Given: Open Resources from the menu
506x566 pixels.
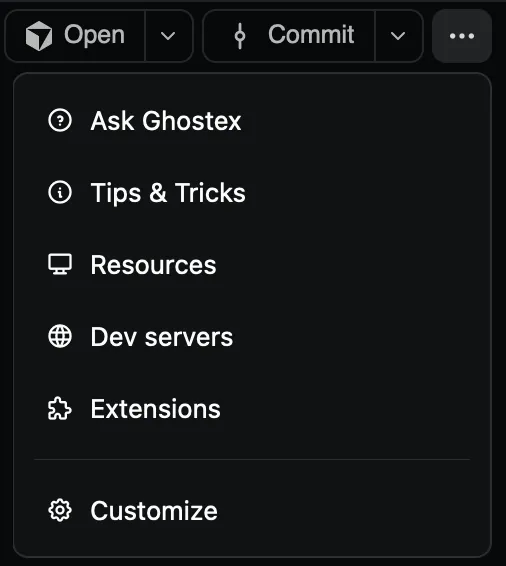Looking at the screenshot, I should click(x=252, y=265).
